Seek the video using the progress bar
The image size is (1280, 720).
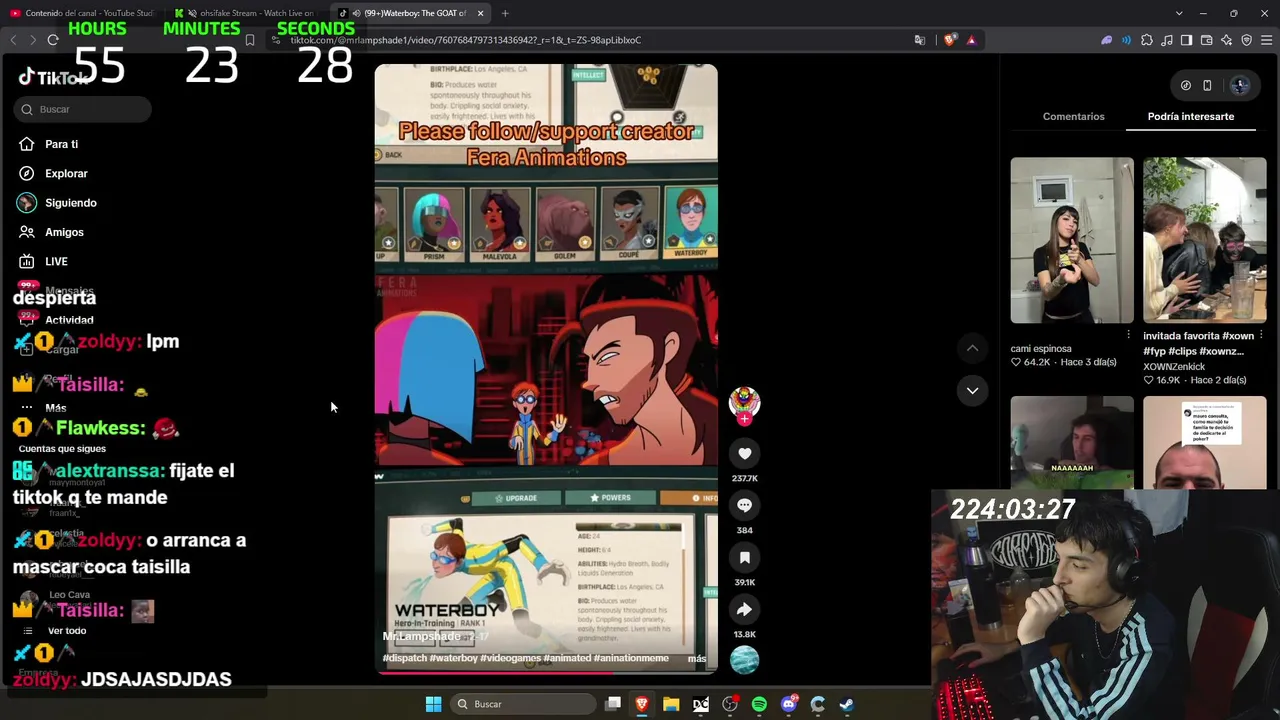[x=546, y=673]
